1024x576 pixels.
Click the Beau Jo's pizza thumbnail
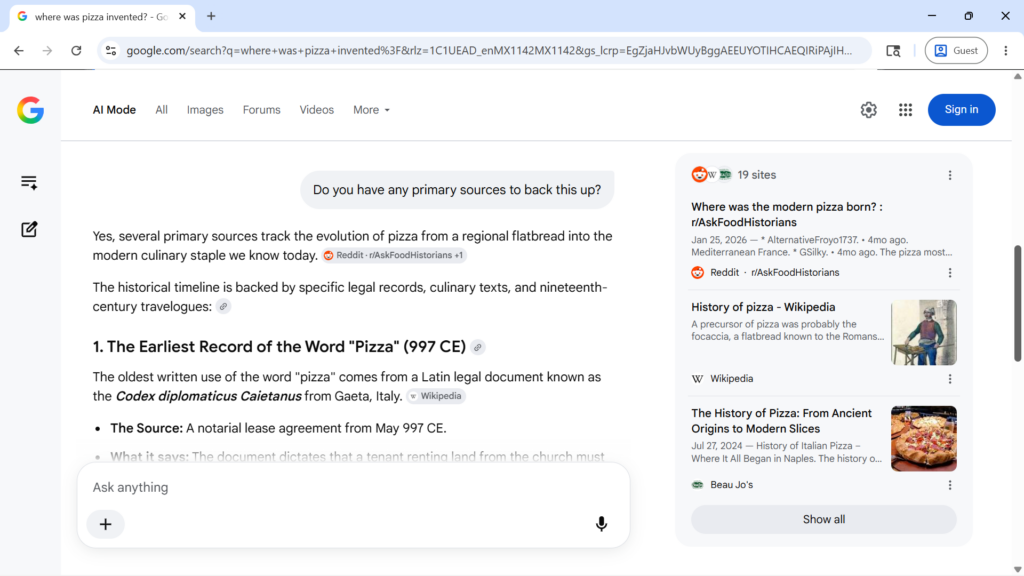coord(923,439)
